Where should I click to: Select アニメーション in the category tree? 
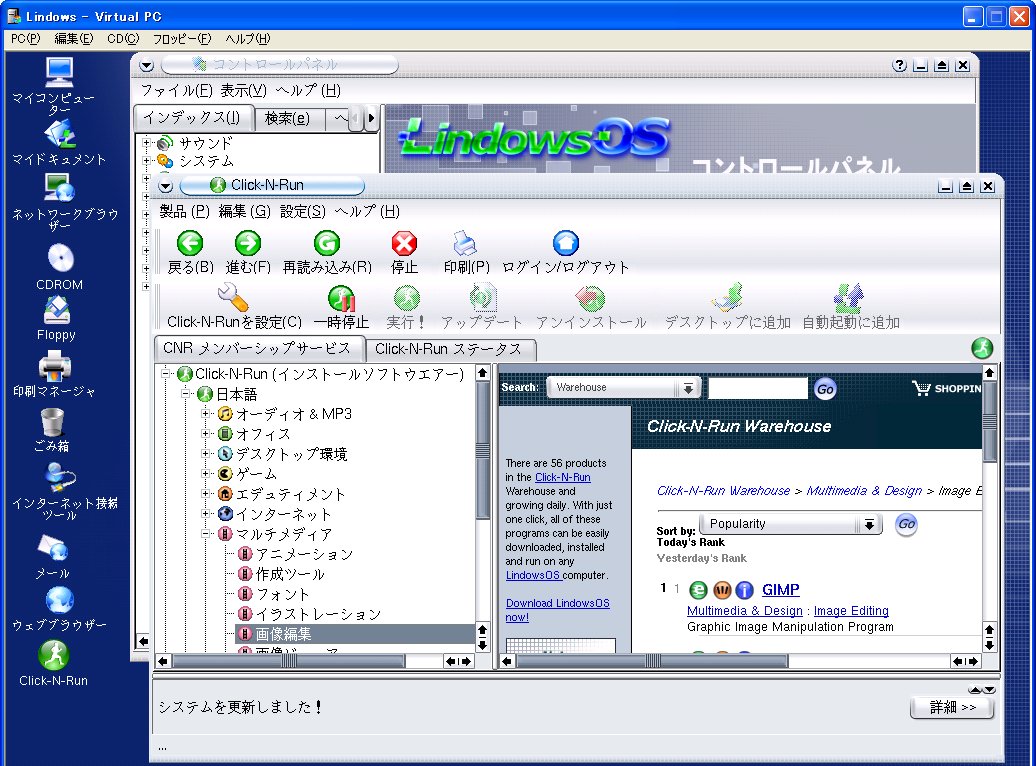[304, 554]
